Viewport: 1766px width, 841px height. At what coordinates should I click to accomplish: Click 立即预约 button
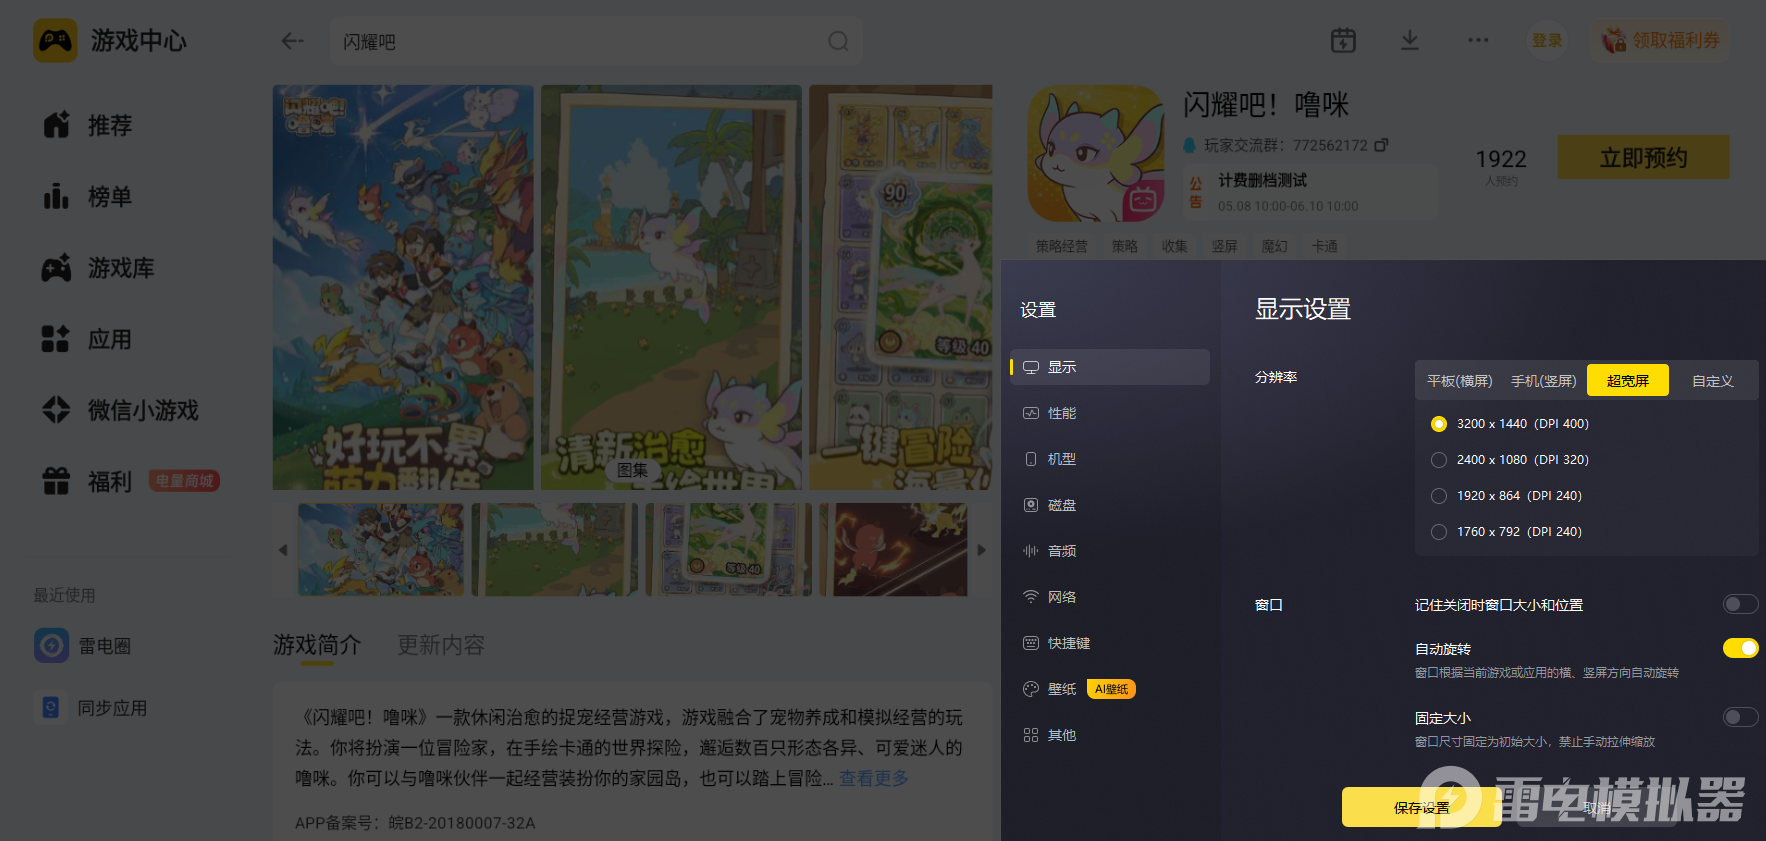[x=1643, y=158]
